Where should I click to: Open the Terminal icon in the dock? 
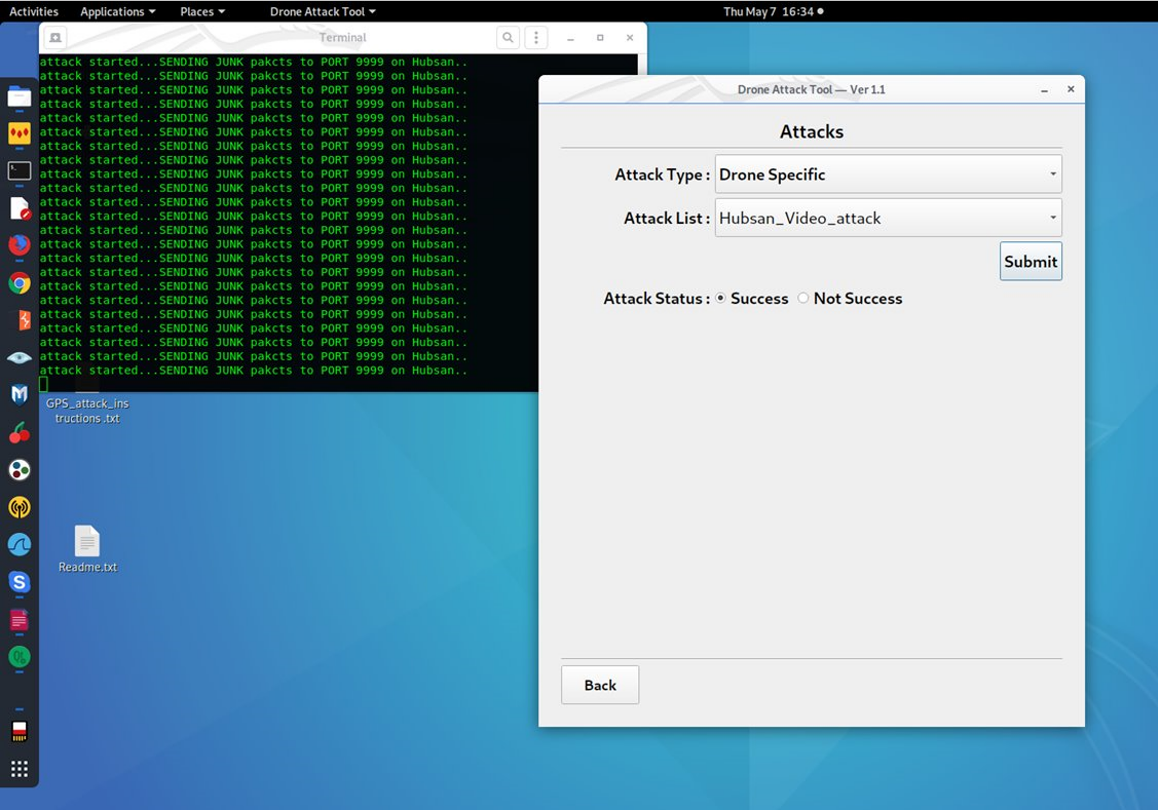pos(19,171)
